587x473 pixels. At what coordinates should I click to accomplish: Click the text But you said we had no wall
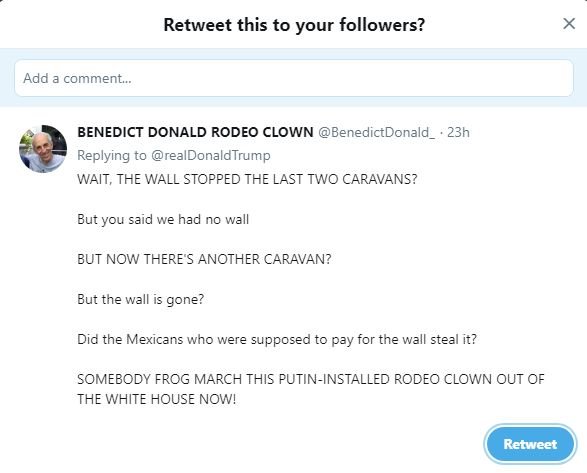point(163,219)
